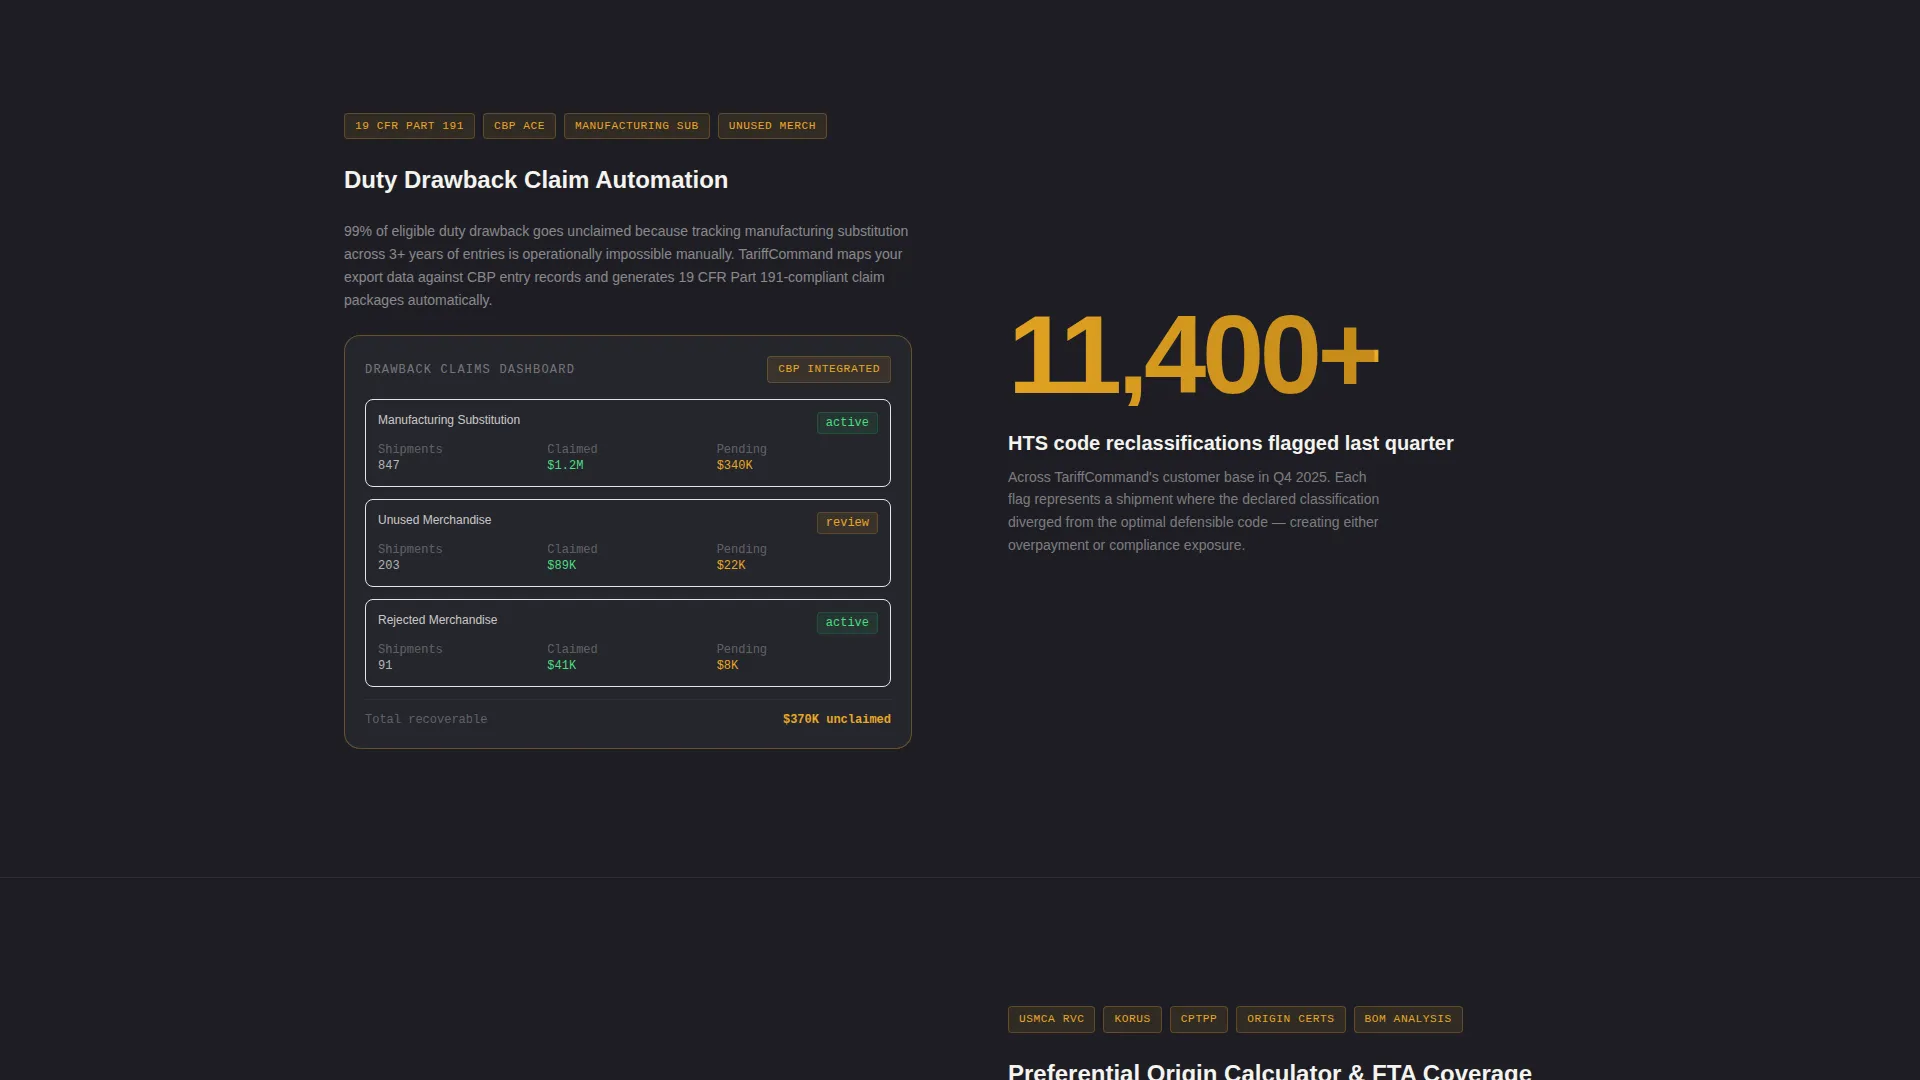
Task: Click active status on Manufacturing Substitution
Action: tap(847, 423)
